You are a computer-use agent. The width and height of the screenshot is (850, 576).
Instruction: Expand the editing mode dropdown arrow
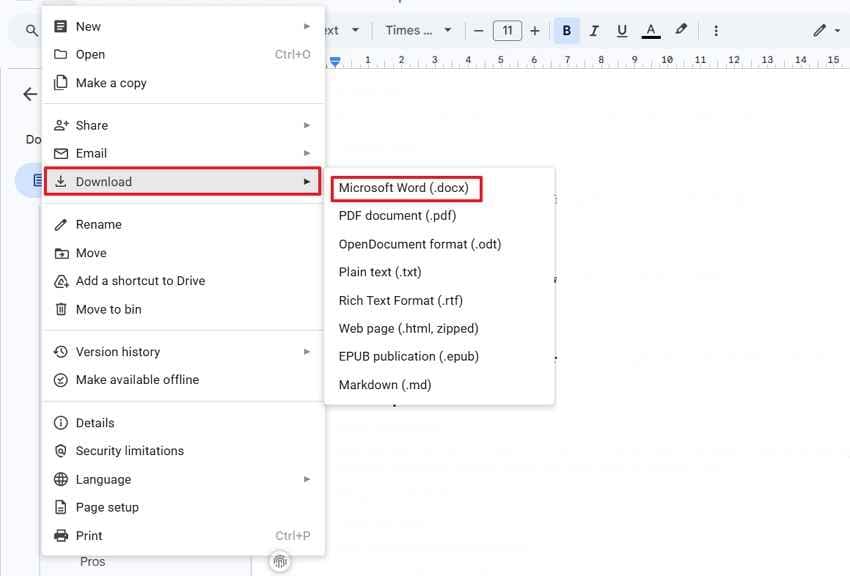click(838, 31)
